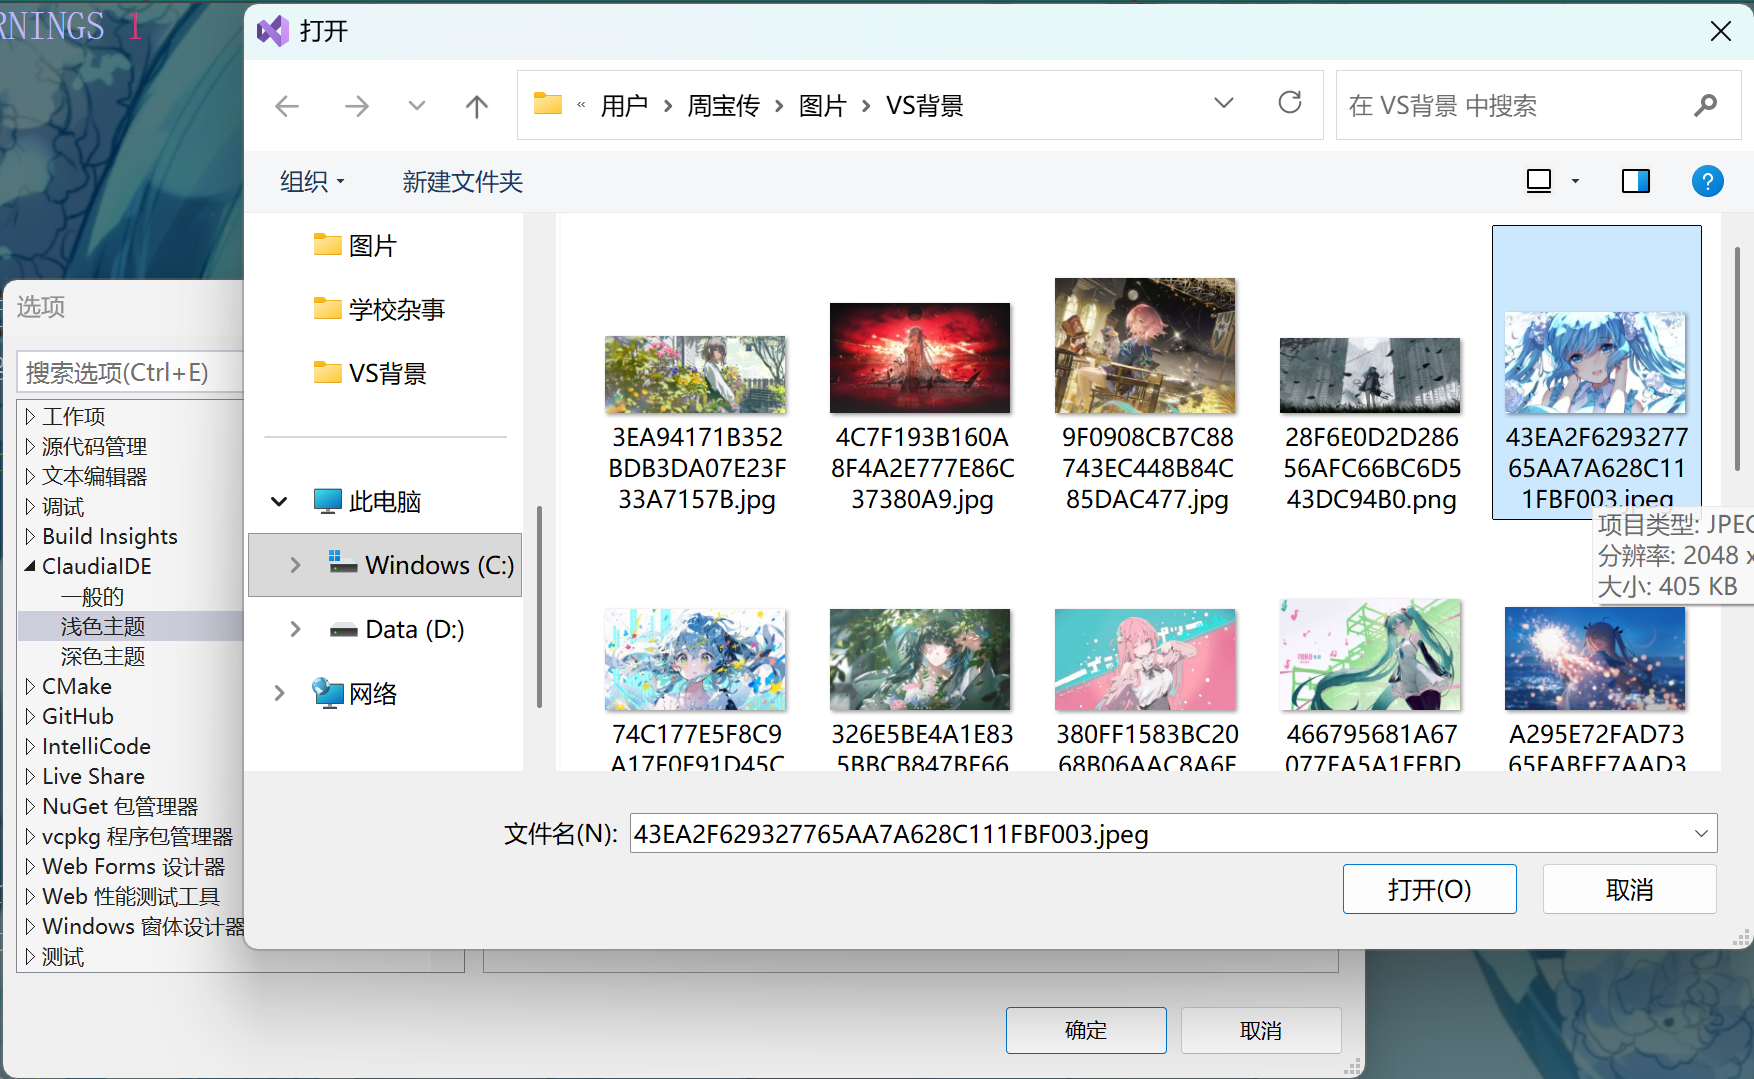Select IntelliCode in options tree
Viewport: 1754px width, 1079px height.
[x=96, y=746]
